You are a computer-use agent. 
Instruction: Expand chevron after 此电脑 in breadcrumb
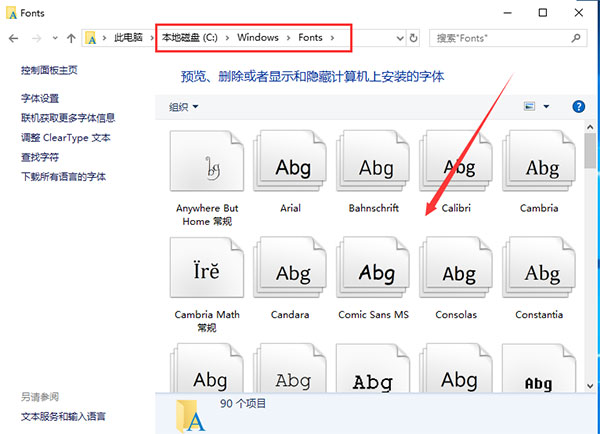pyautogui.click(x=152, y=38)
